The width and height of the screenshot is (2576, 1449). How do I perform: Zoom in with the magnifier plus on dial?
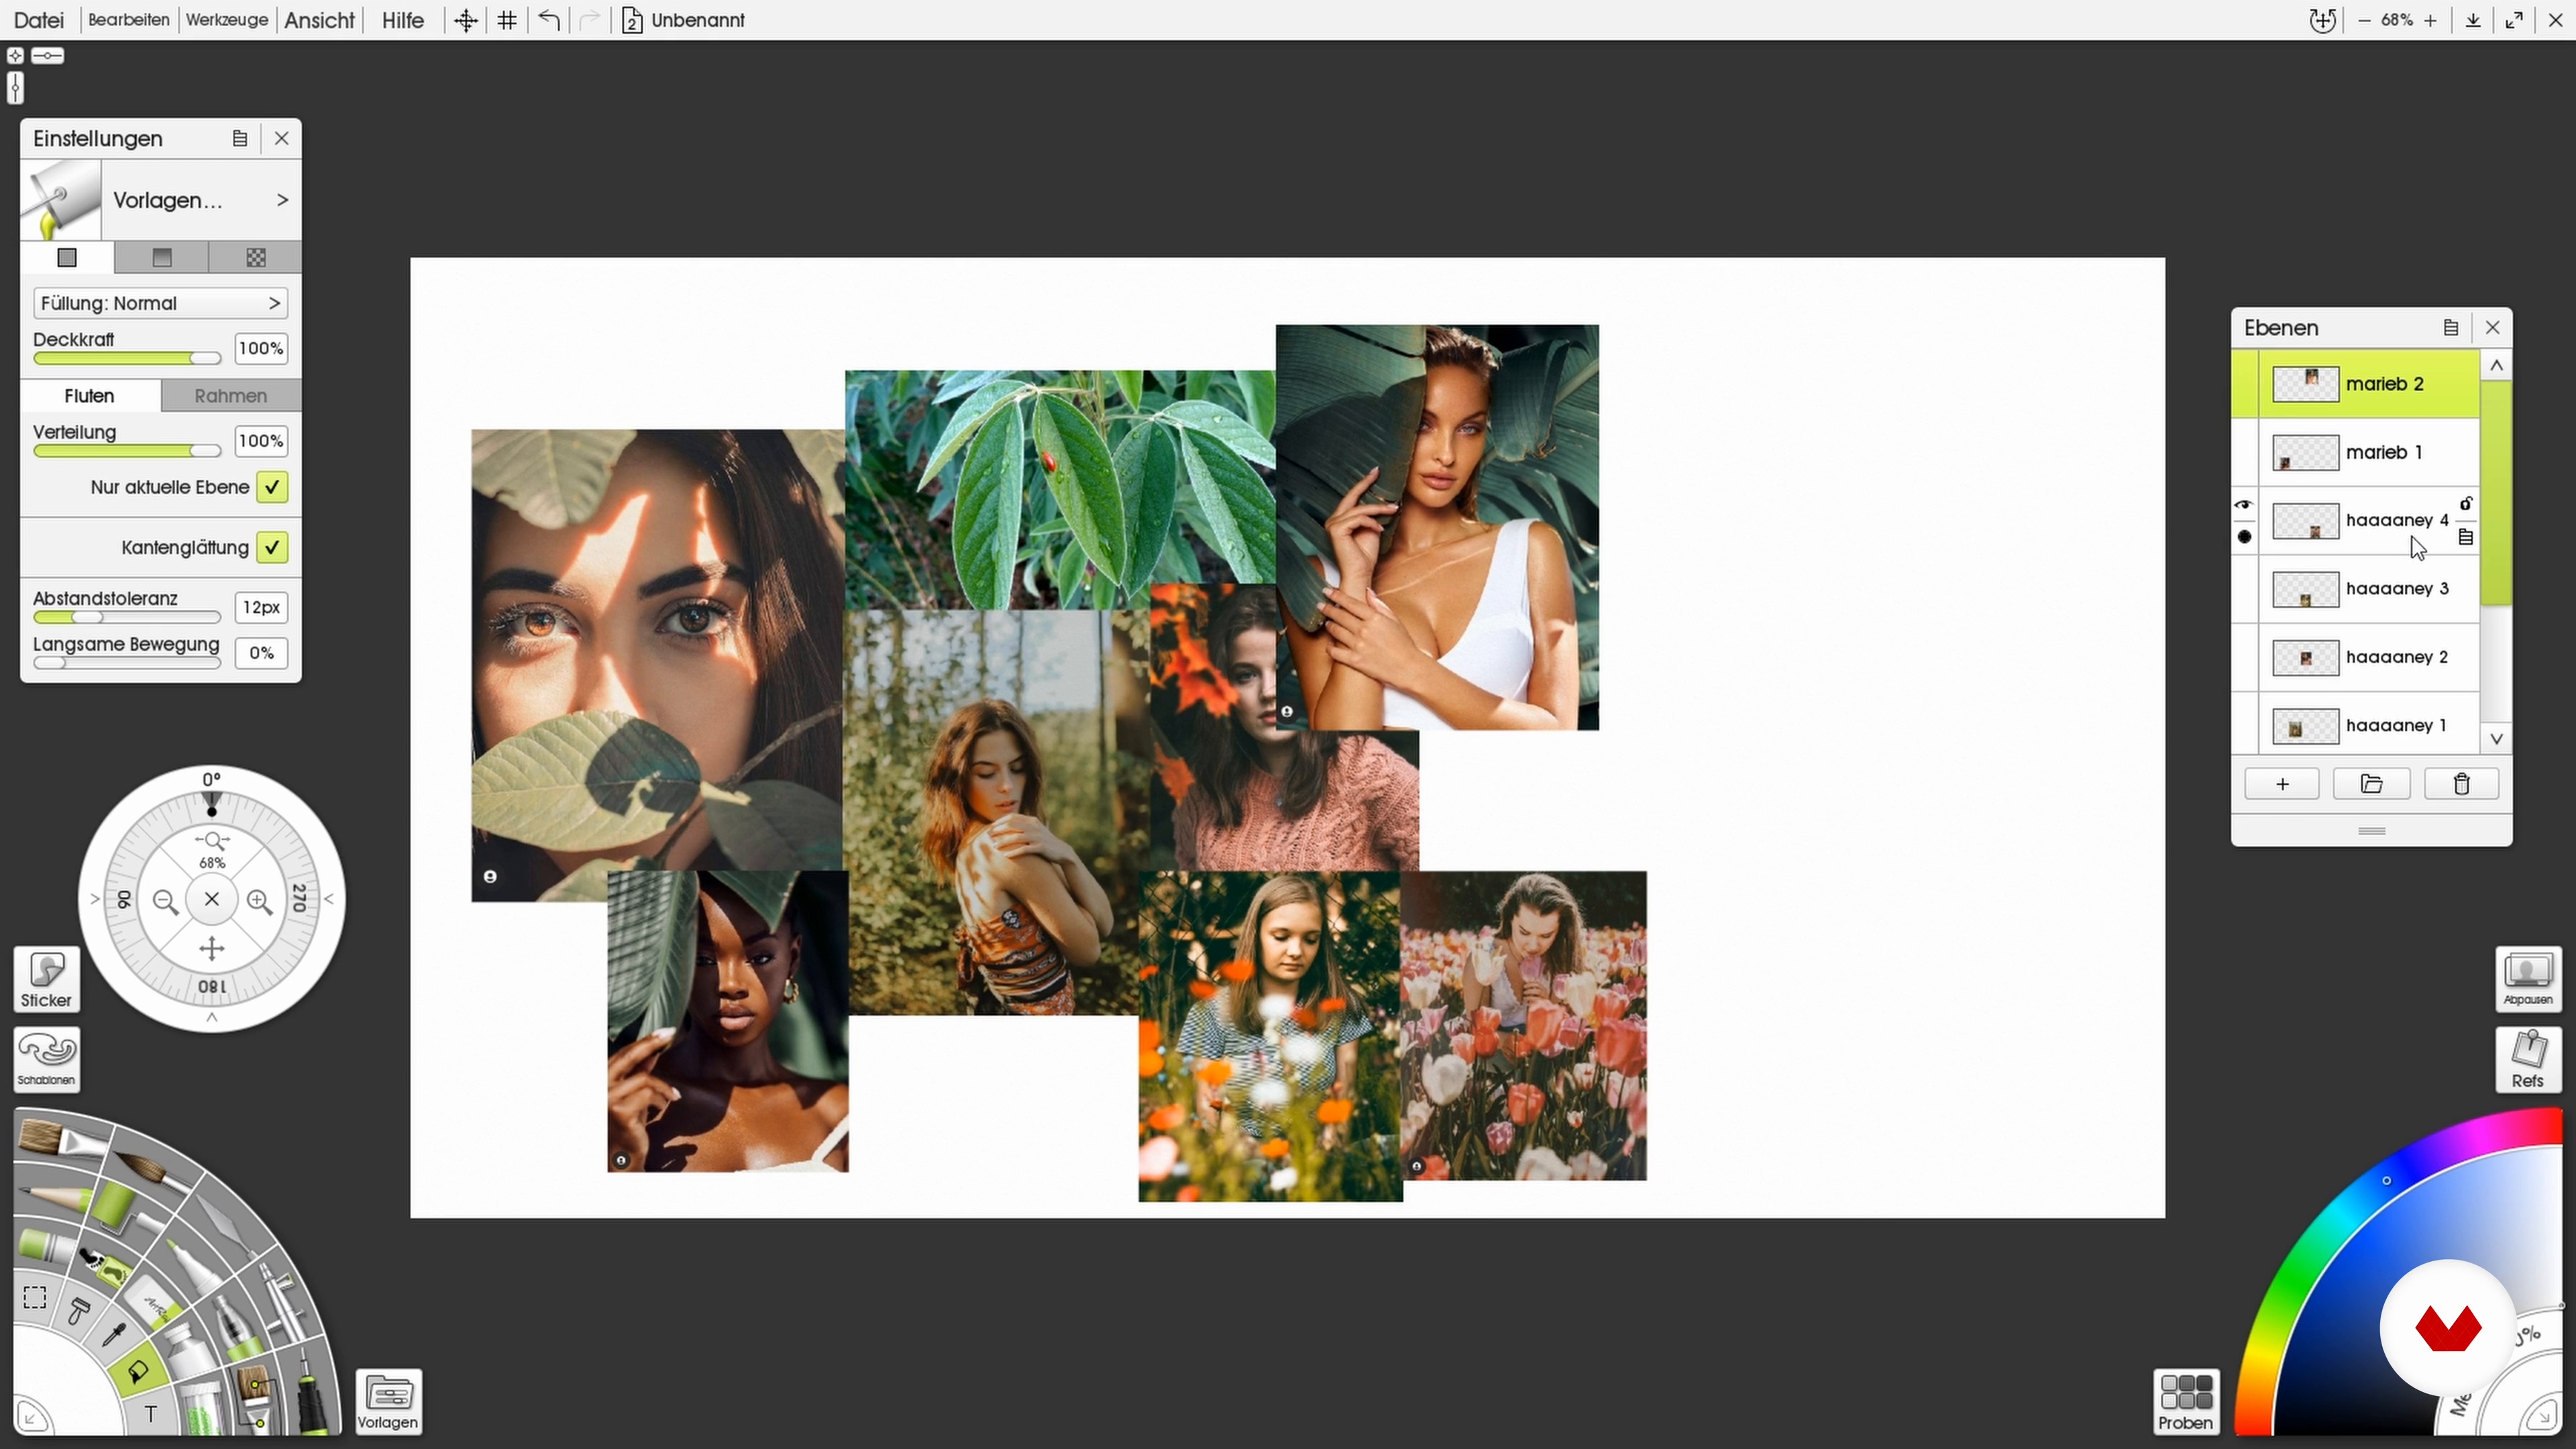coord(260,902)
